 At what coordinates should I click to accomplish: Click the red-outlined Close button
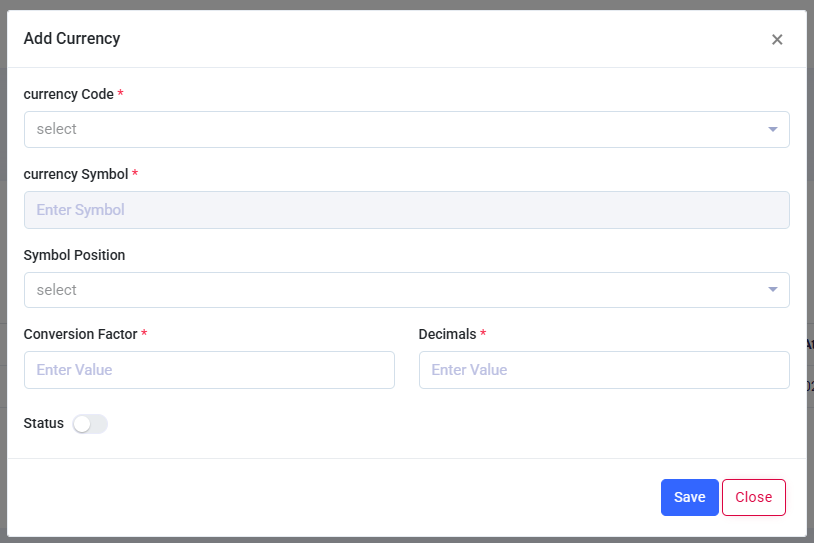tap(753, 497)
